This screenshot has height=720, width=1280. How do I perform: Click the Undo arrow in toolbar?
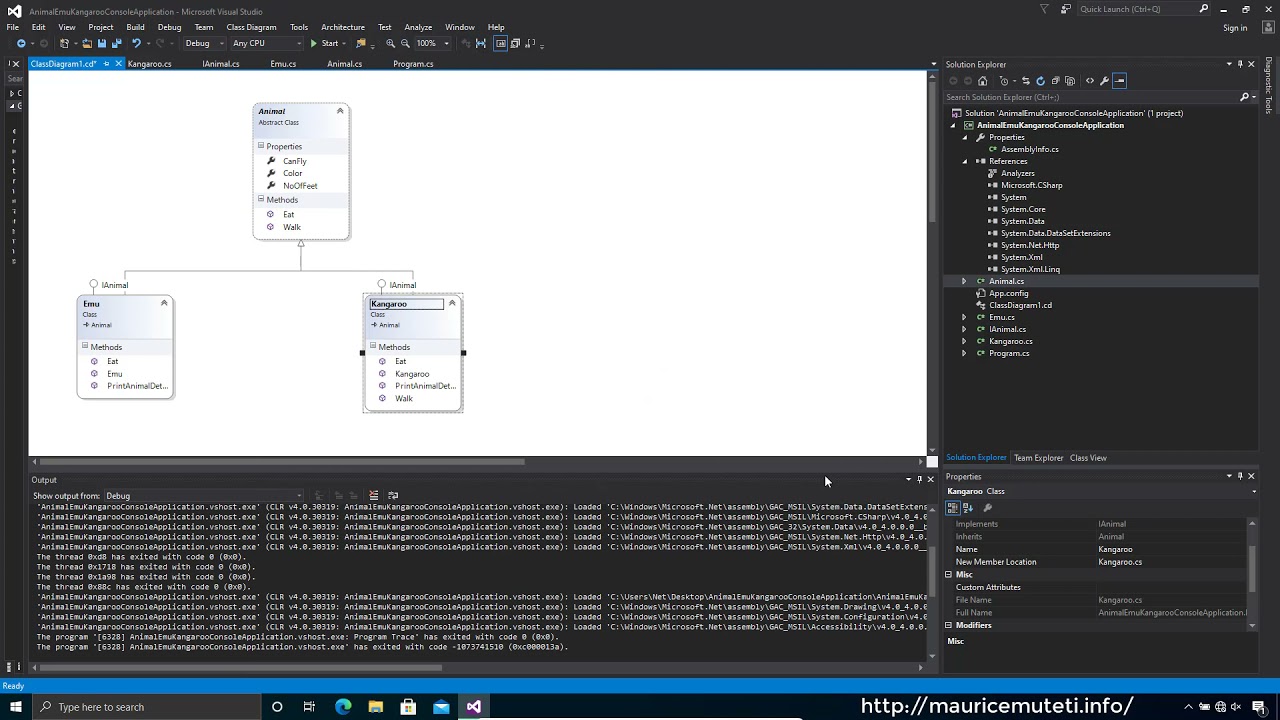pyautogui.click(x=136, y=43)
